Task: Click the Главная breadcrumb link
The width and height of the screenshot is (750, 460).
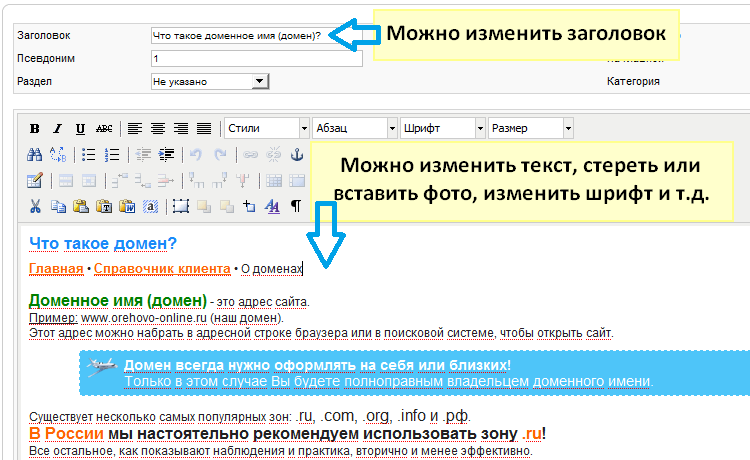Action: [x=56, y=269]
